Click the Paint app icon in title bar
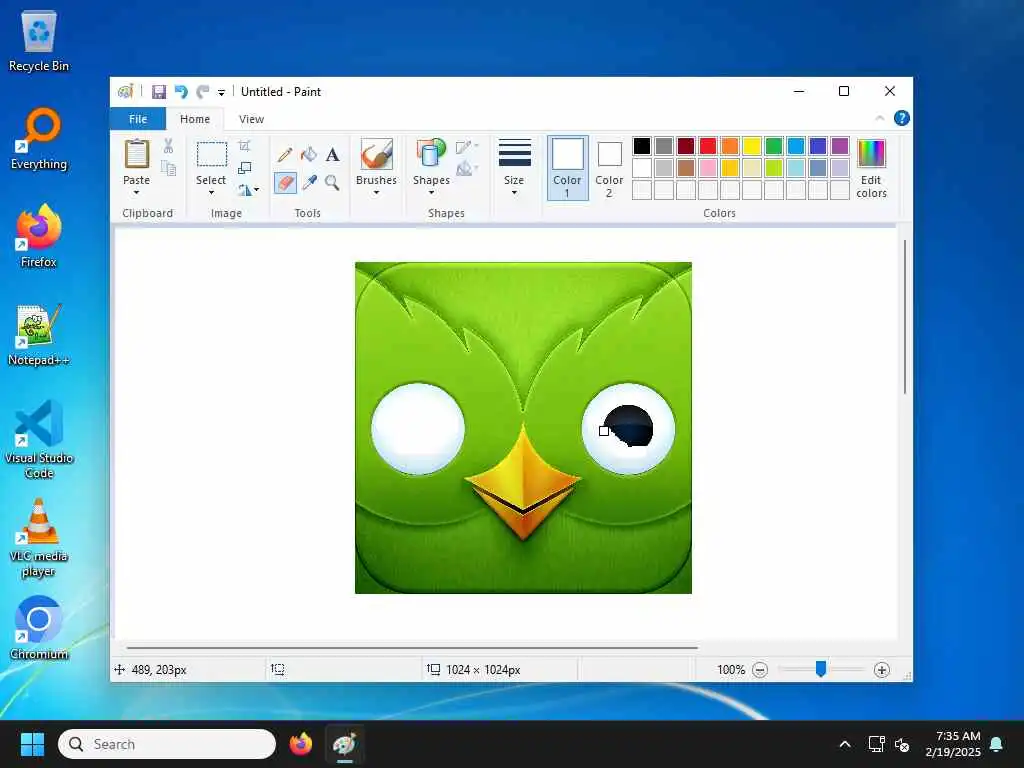This screenshot has height=768, width=1024. point(125,91)
